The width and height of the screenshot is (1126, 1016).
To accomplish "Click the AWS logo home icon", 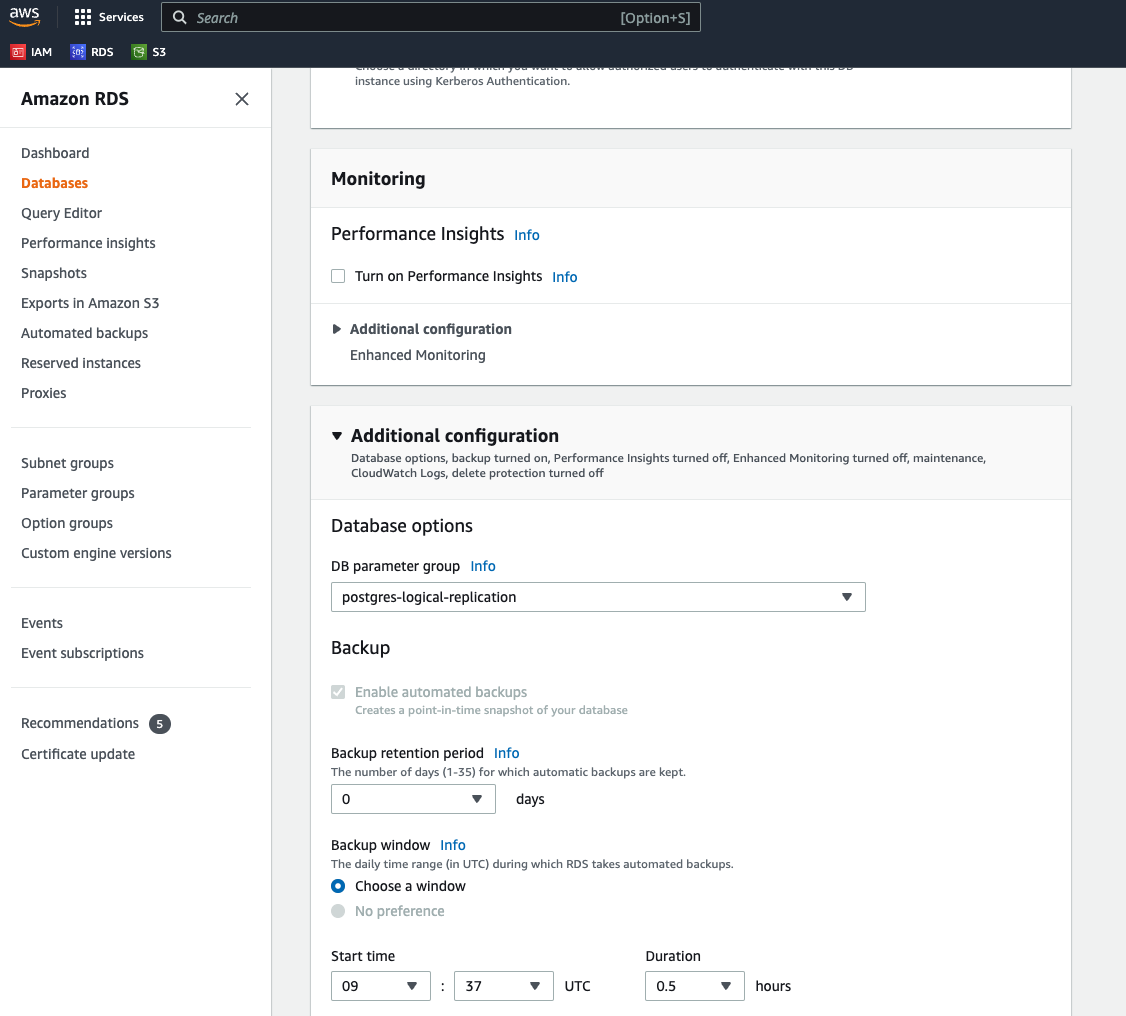I will (x=24, y=17).
